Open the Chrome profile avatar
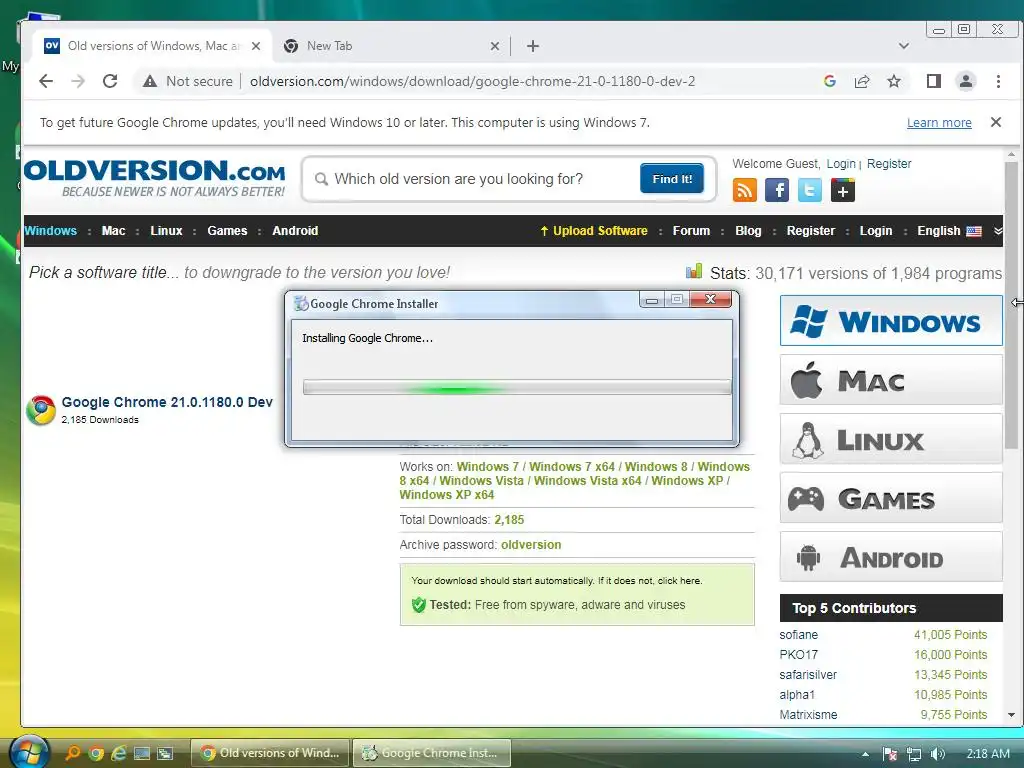 point(966,81)
